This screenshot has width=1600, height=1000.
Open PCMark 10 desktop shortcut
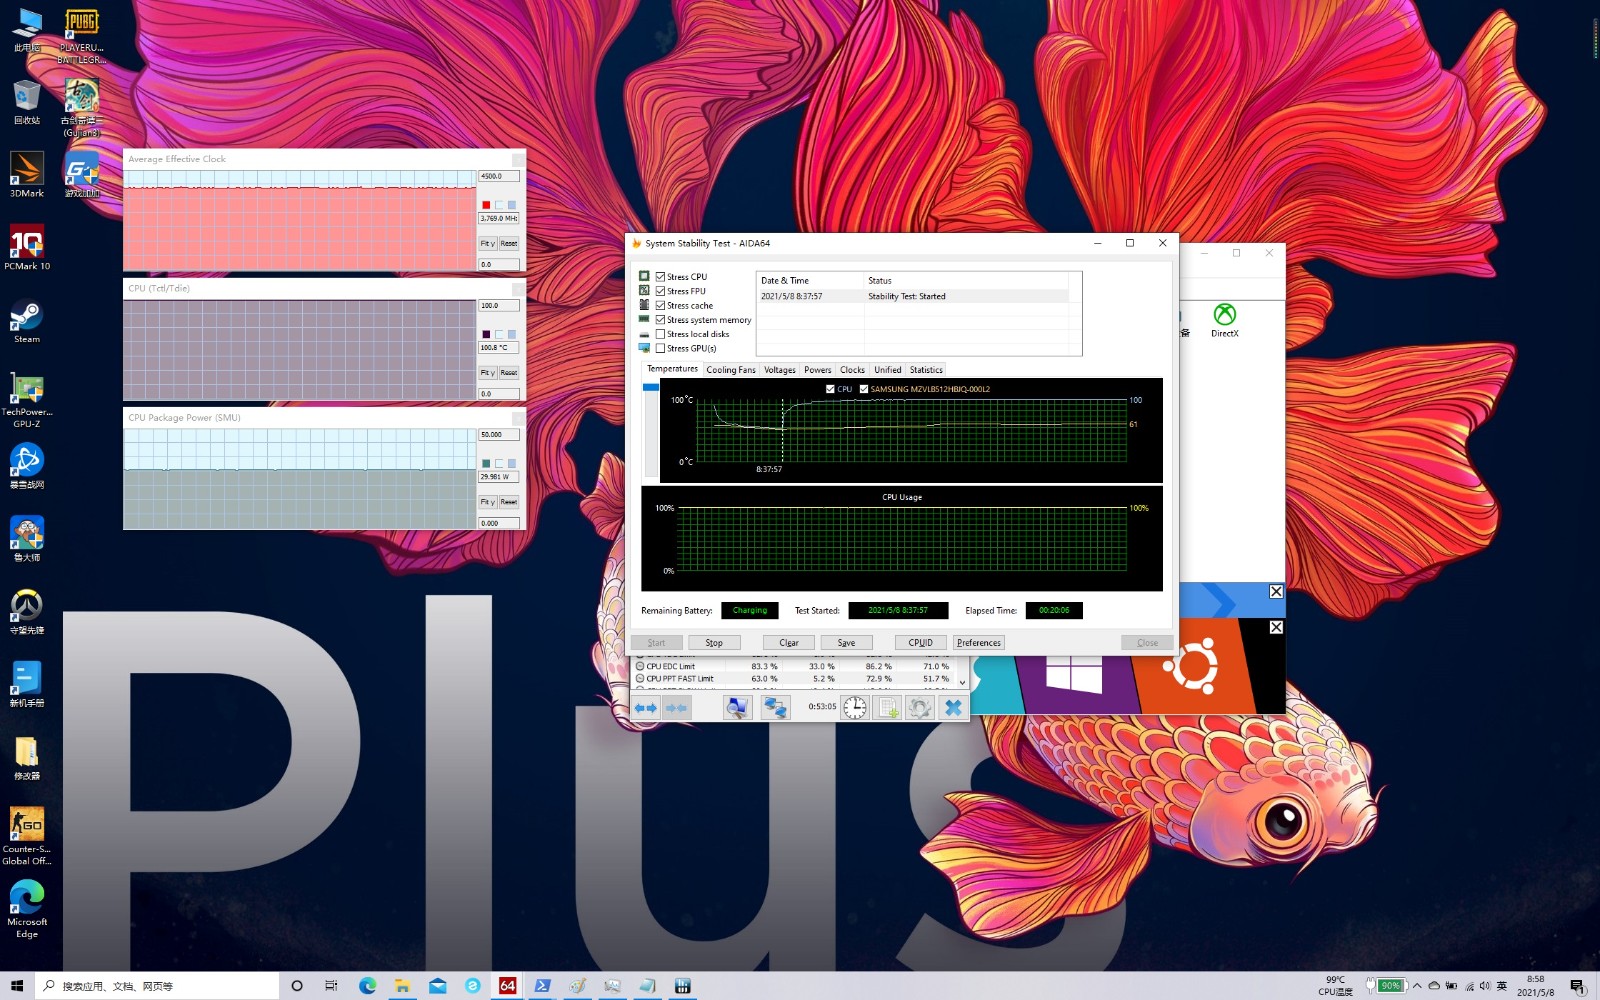click(x=27, y=247)
